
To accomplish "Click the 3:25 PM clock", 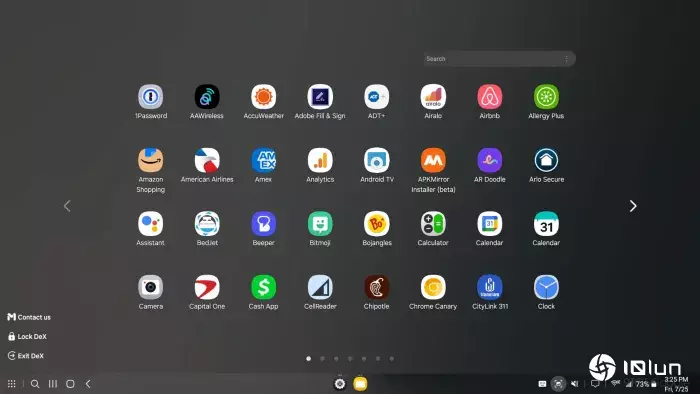I will (676, 380).
